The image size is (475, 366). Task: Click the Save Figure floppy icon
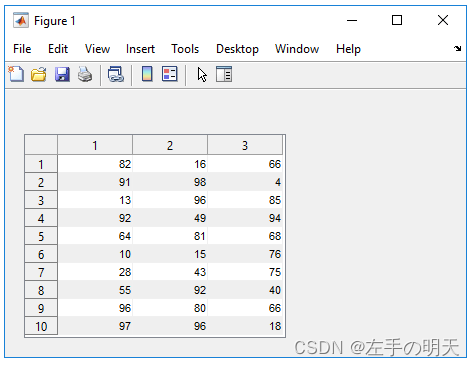pos(62,74)
